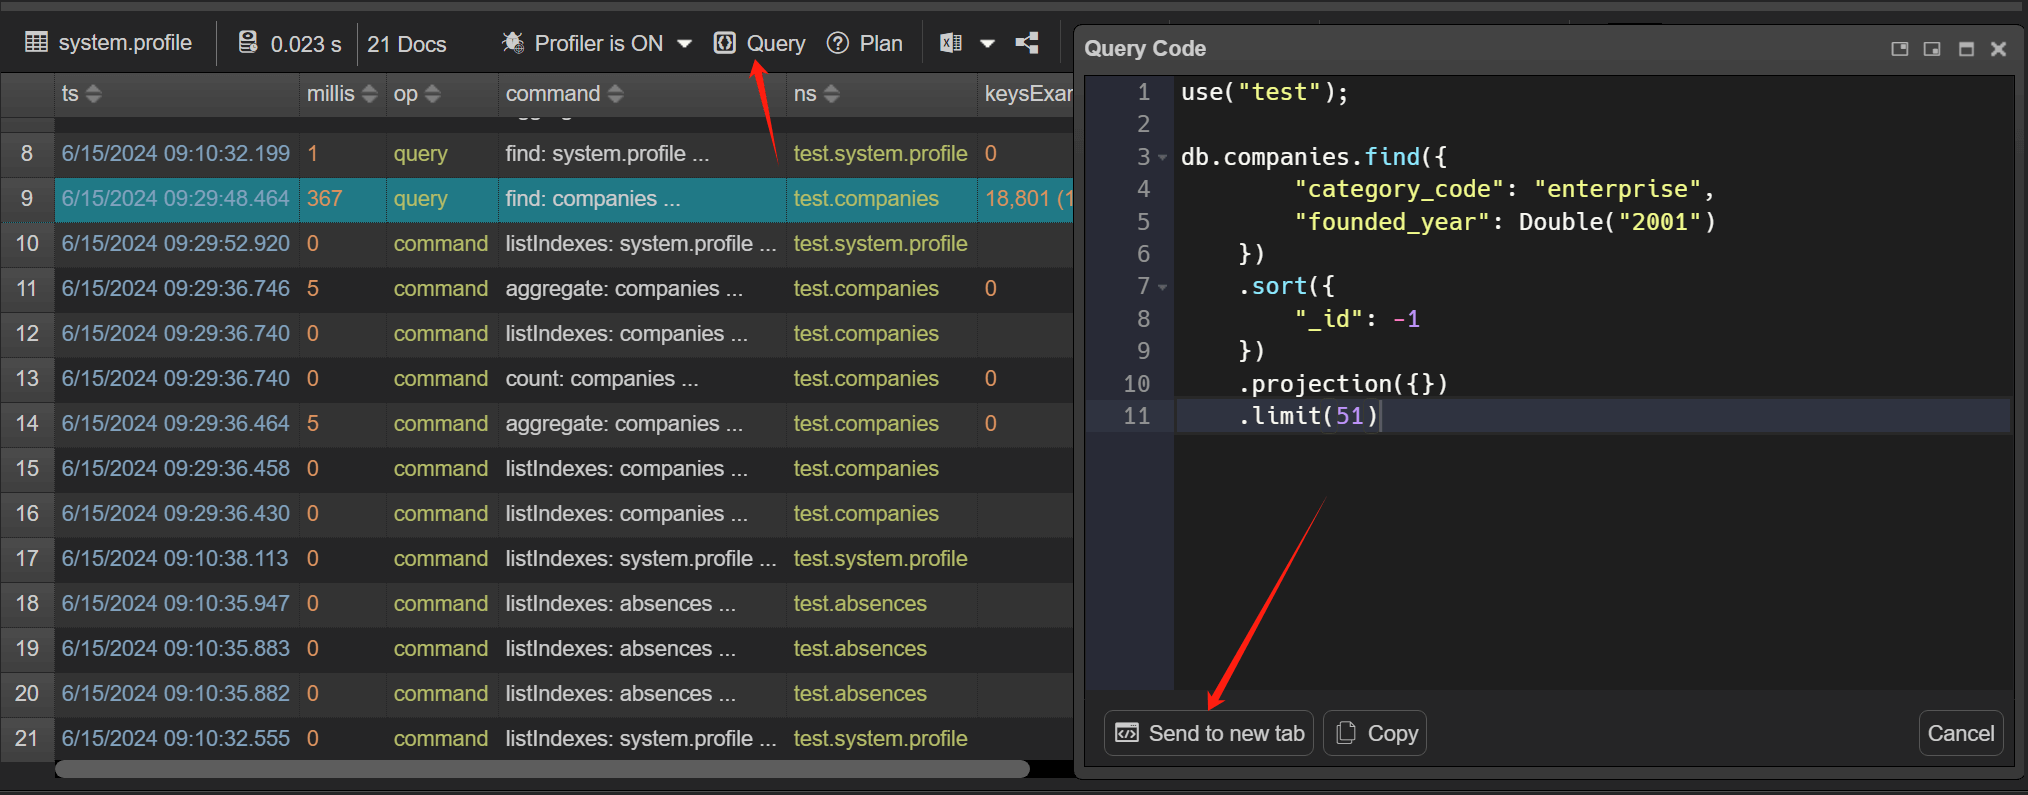This screenshot has width=2028, height=795.
Task: Click second dock layout icon in Query Code
Action: pos(1932,48)
